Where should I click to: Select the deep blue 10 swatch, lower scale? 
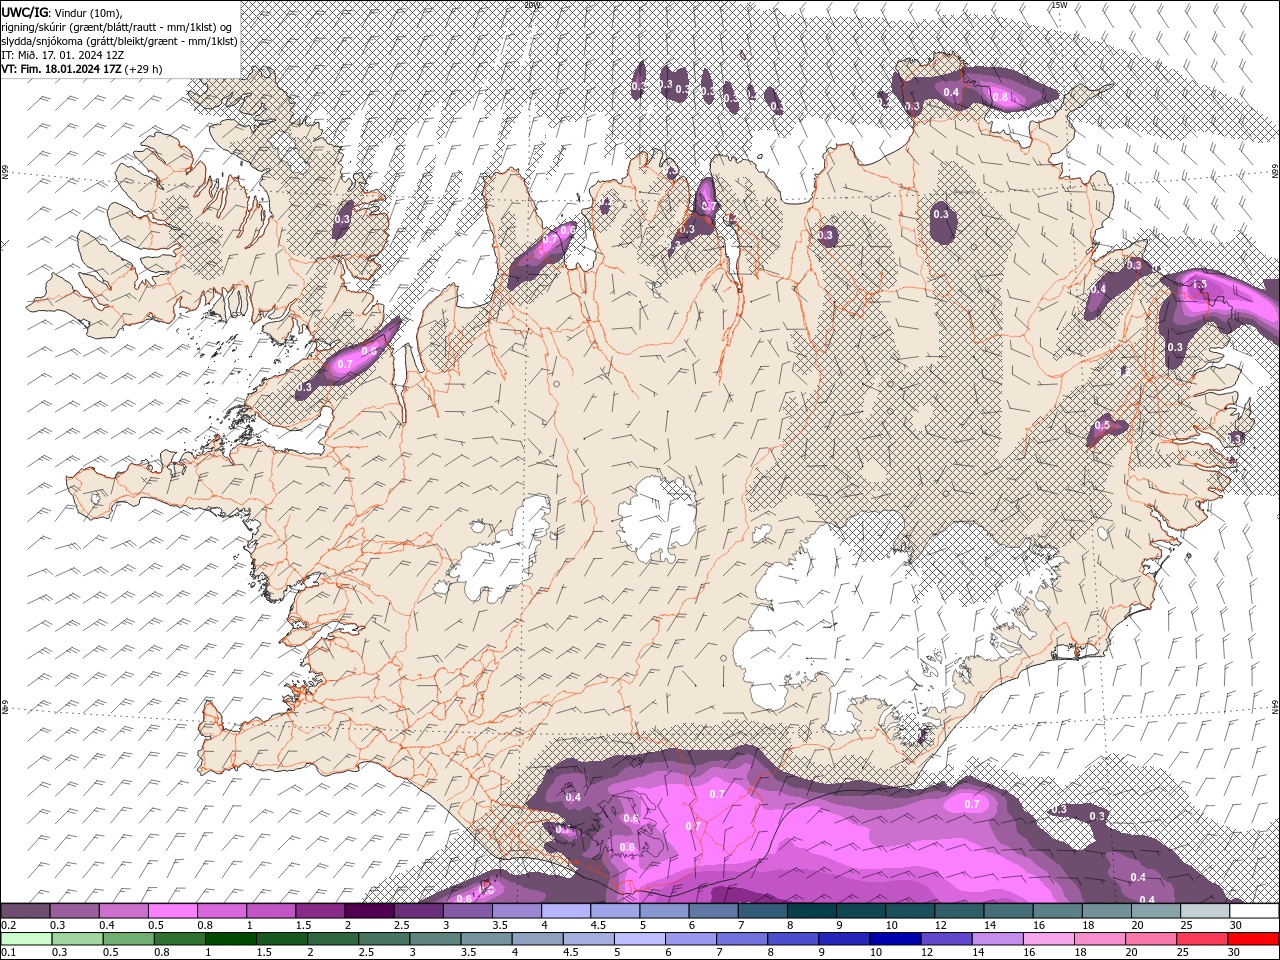tap(894, 939)
